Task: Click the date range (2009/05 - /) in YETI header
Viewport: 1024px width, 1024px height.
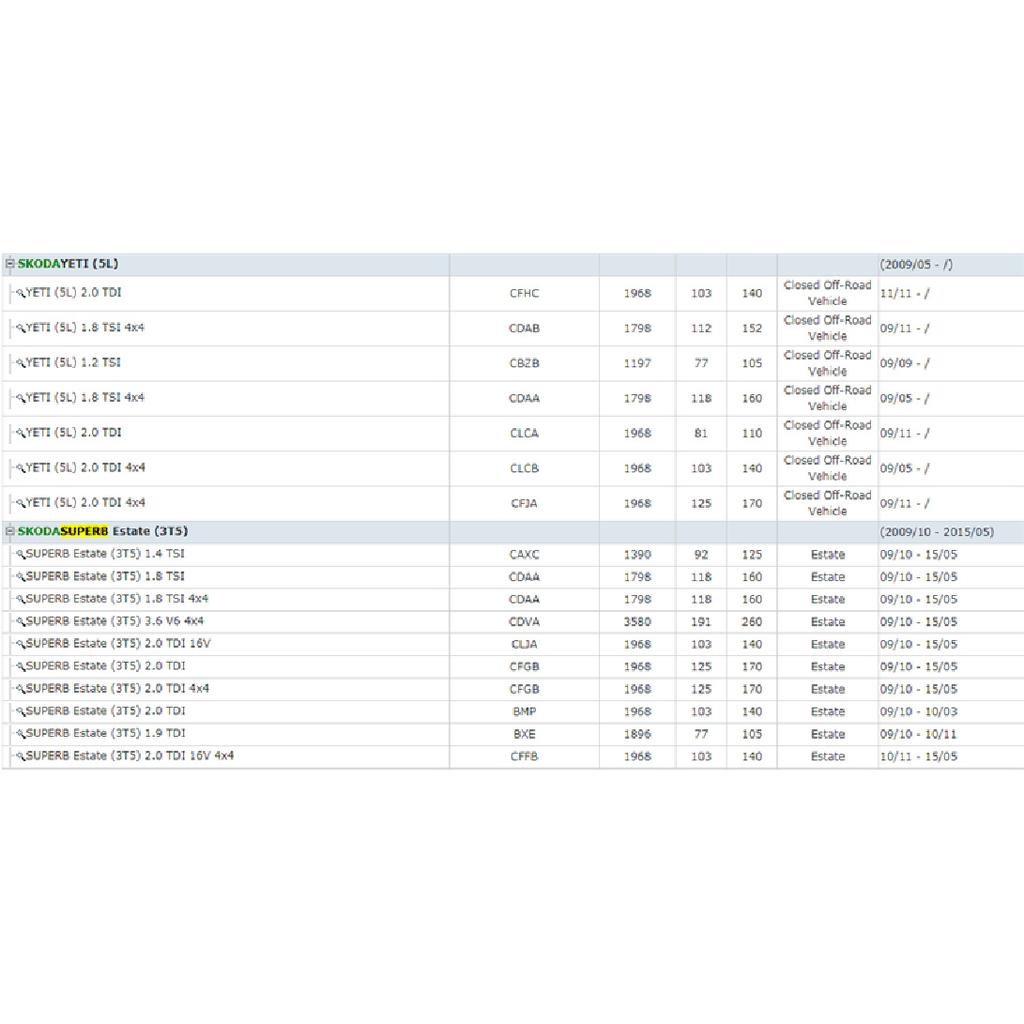Action: 916,264
